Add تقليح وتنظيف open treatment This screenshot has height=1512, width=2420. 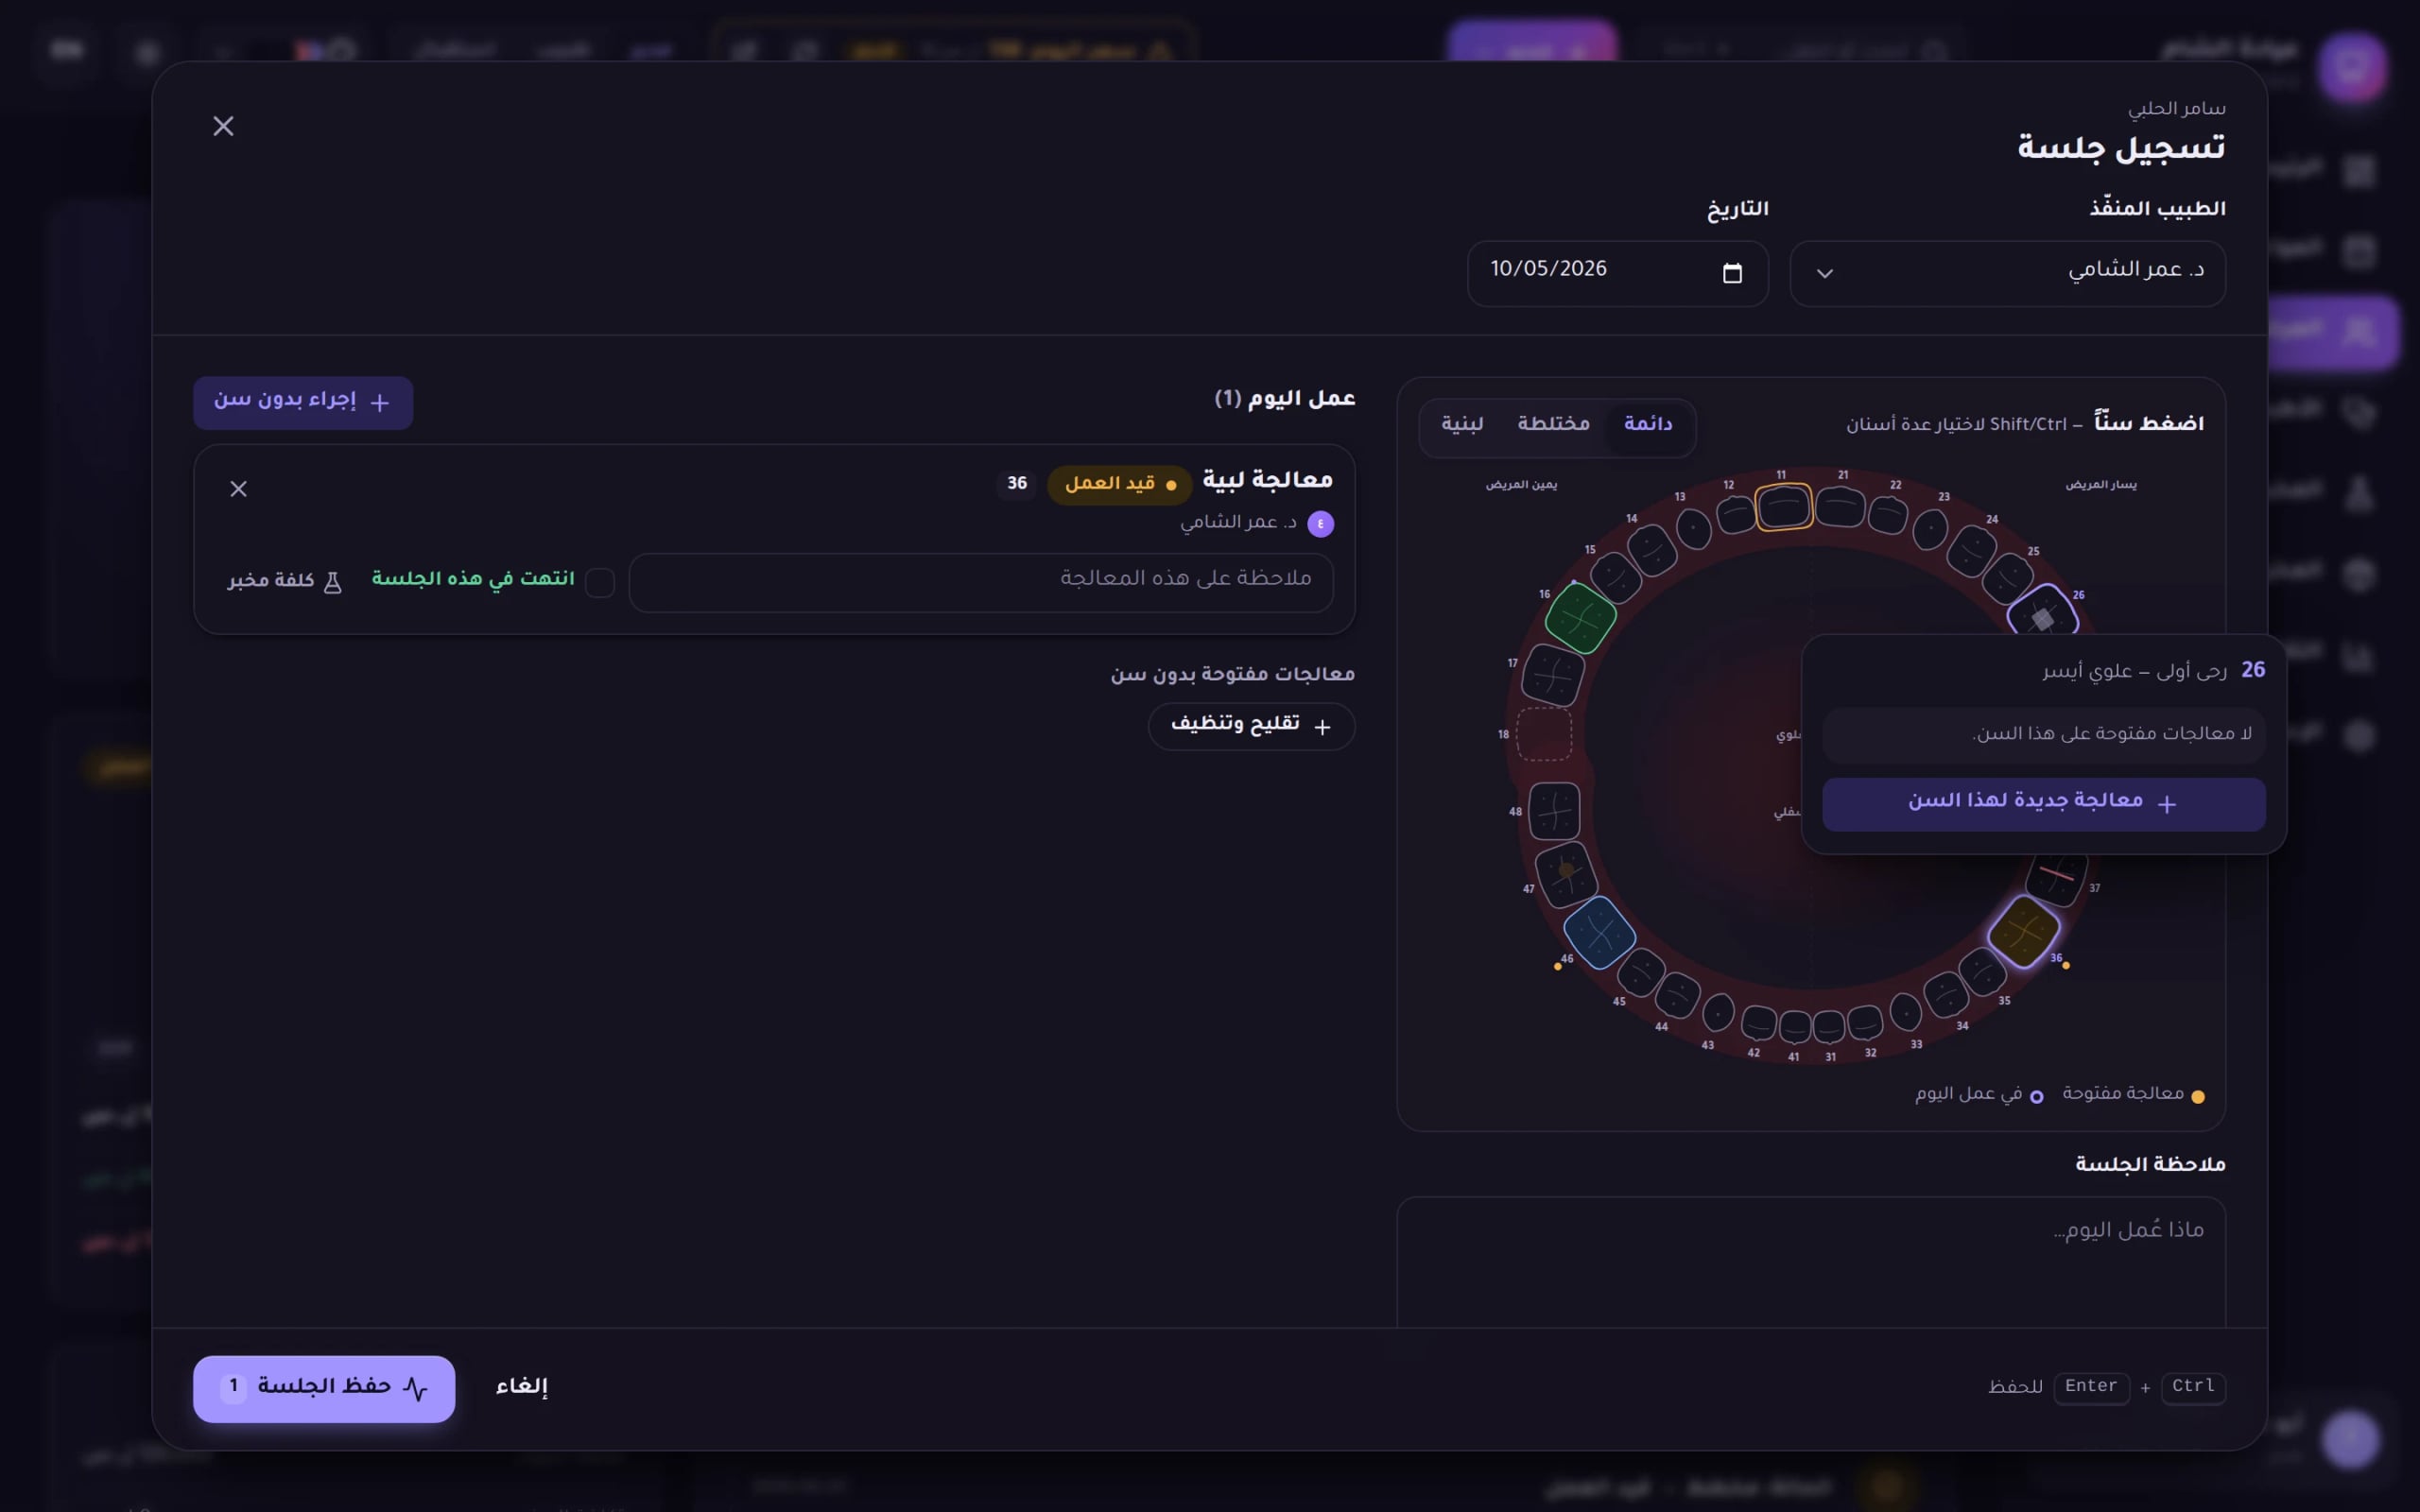[1251, 727]
